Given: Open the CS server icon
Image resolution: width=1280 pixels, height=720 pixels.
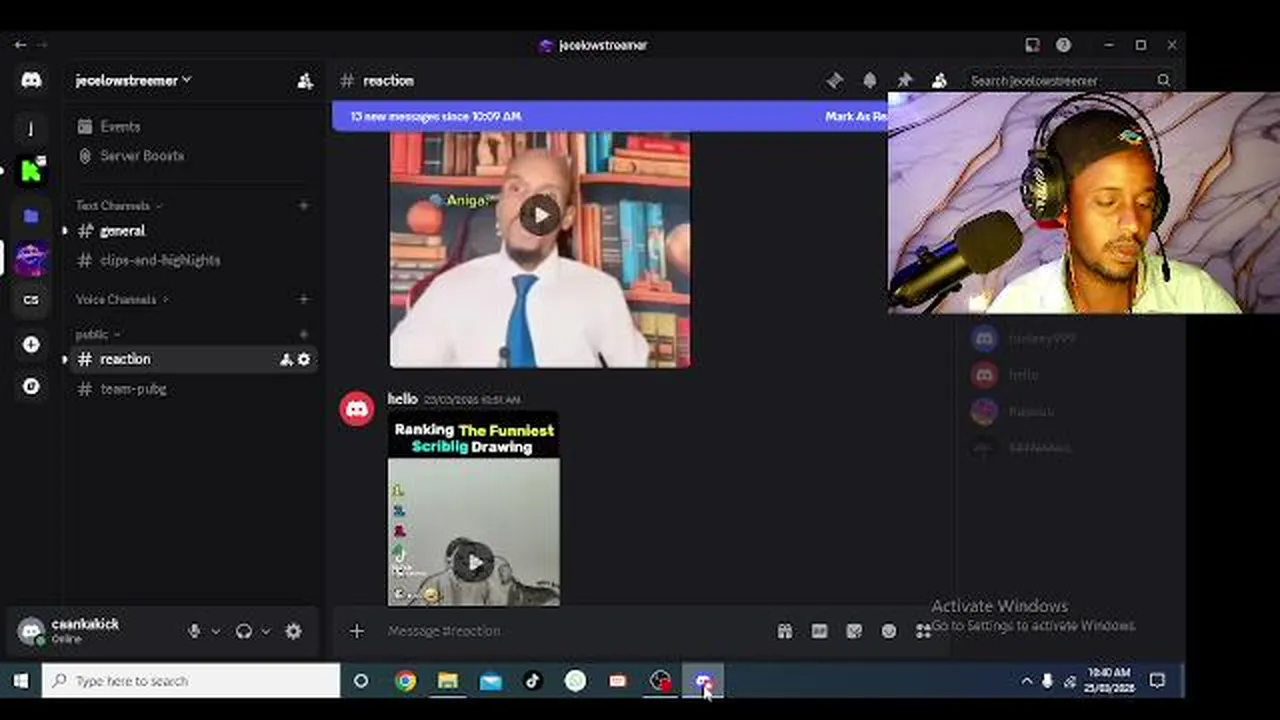Looking at the screenshot, I should (31, 300).
